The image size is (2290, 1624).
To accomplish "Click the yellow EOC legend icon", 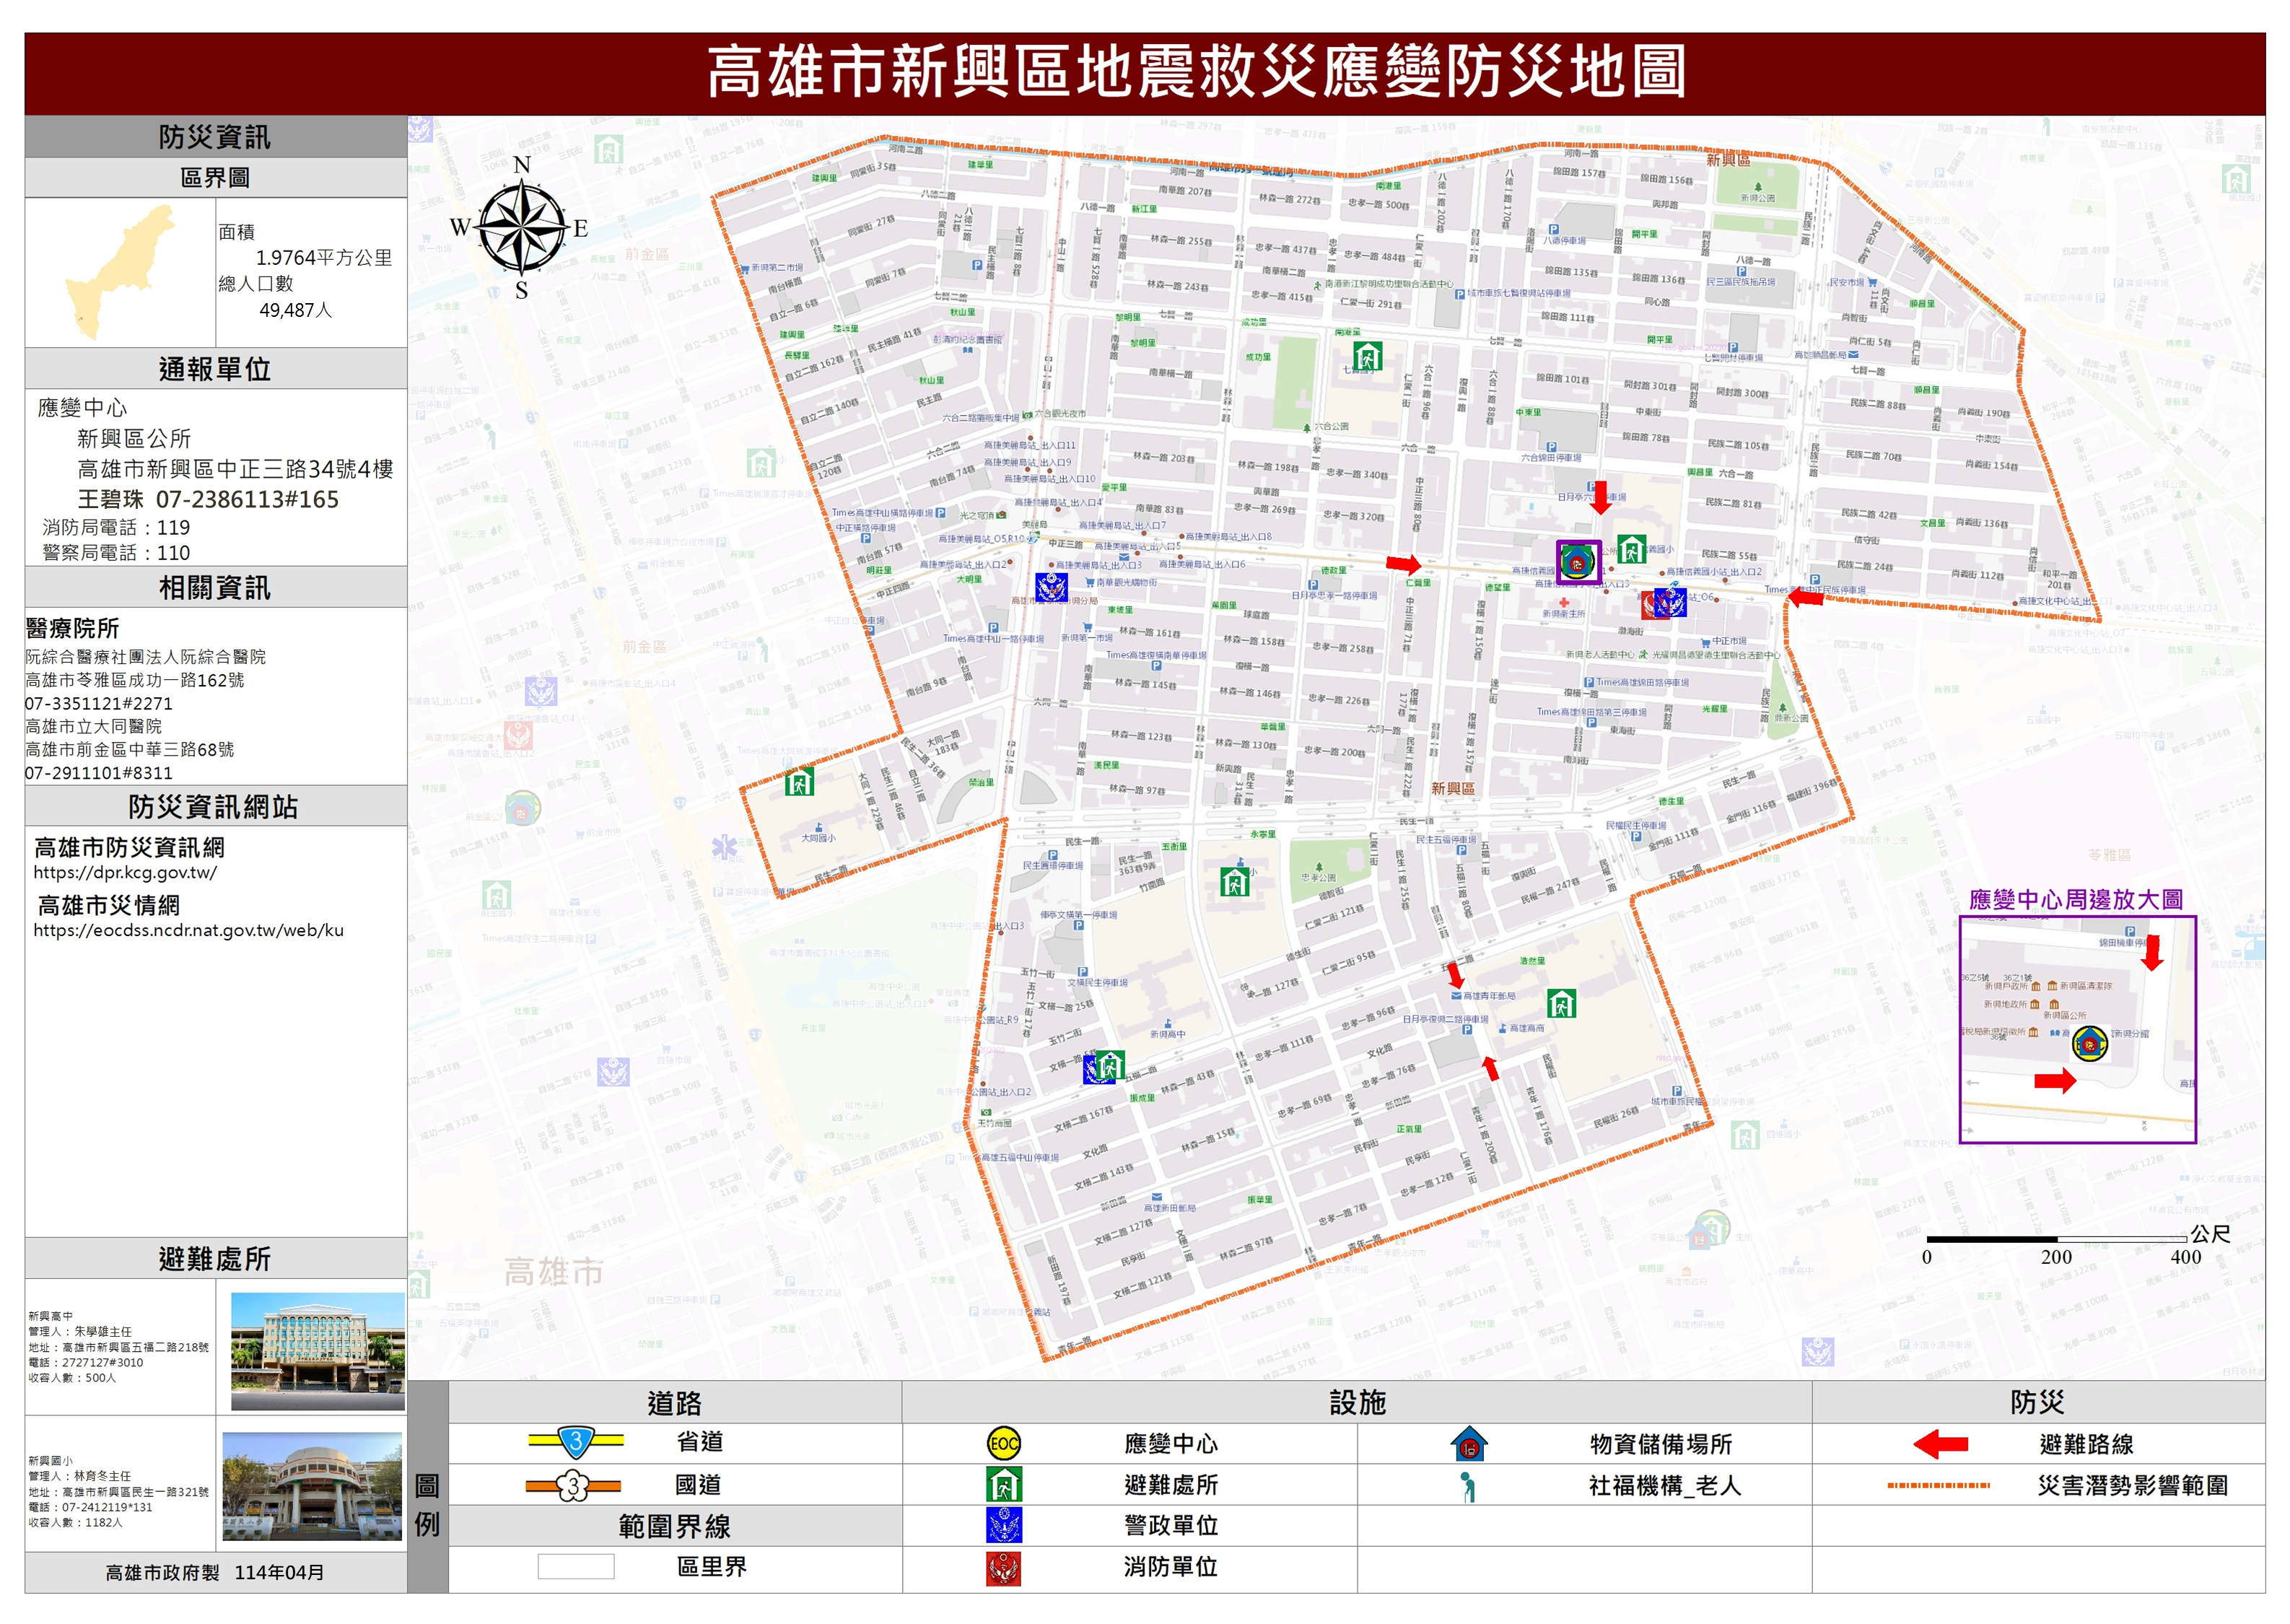I will point(1003,1443).
